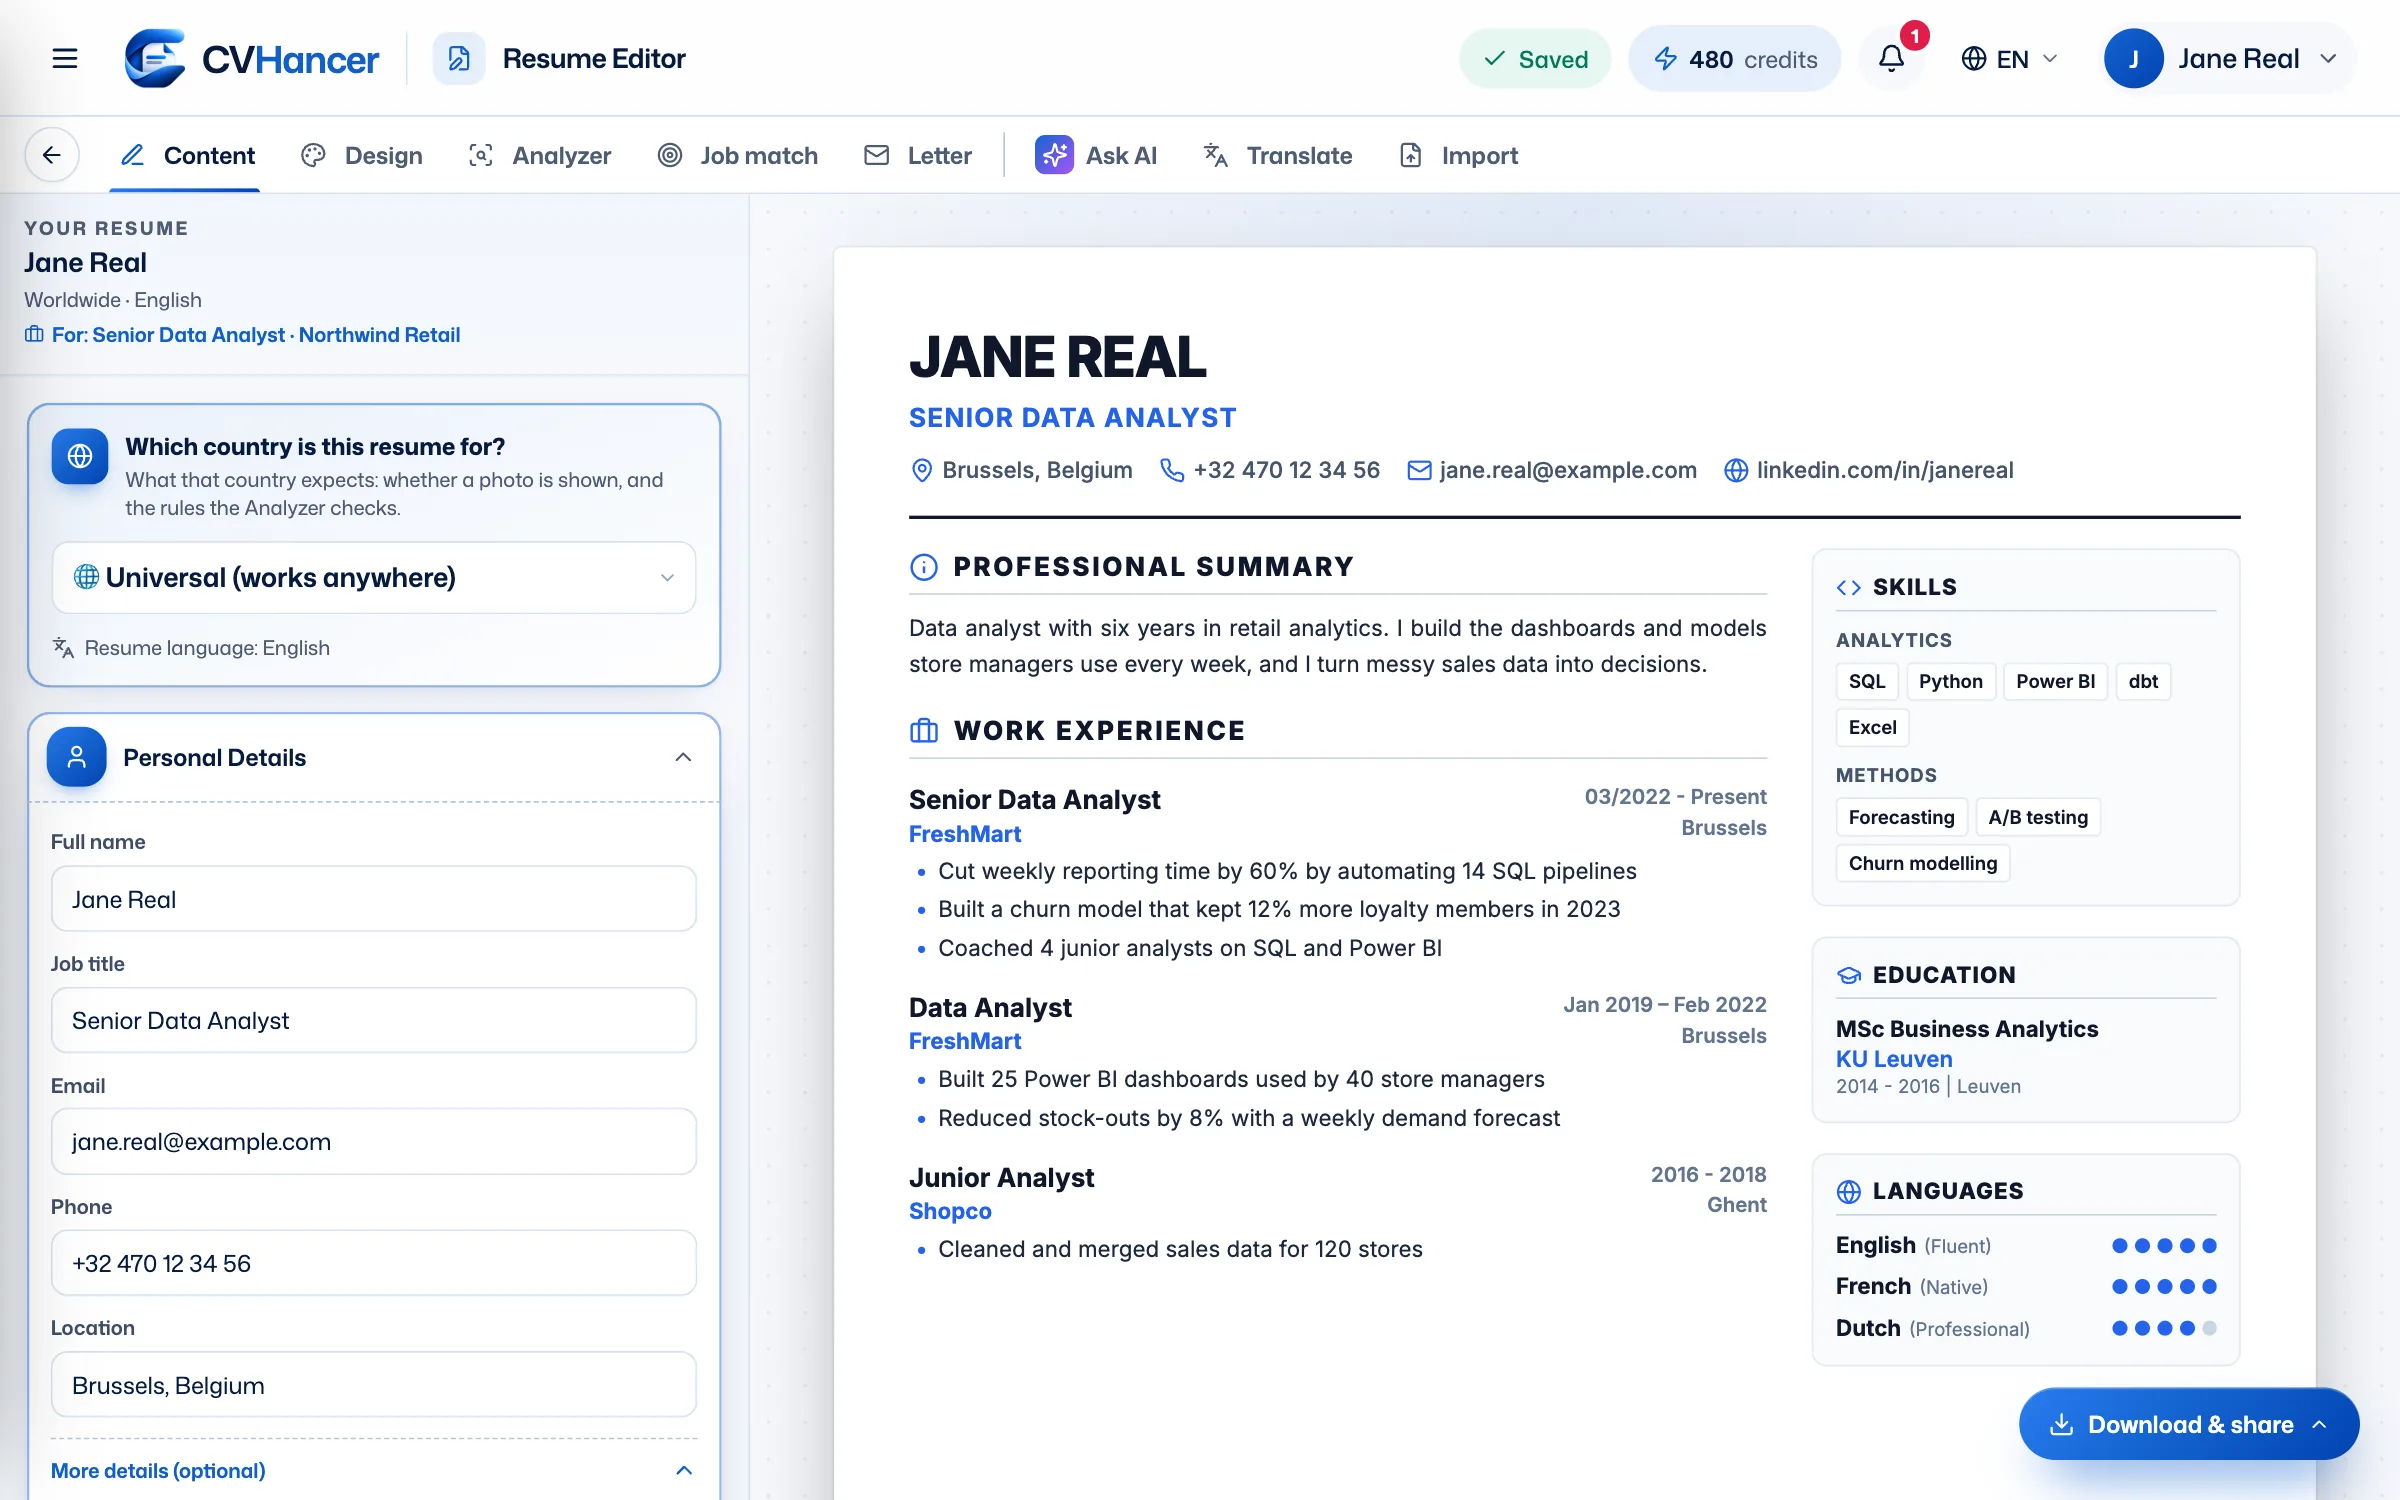Click the Professional Summary info icon
Viewport: 2400px width, 1500px height.
point(924,567)
